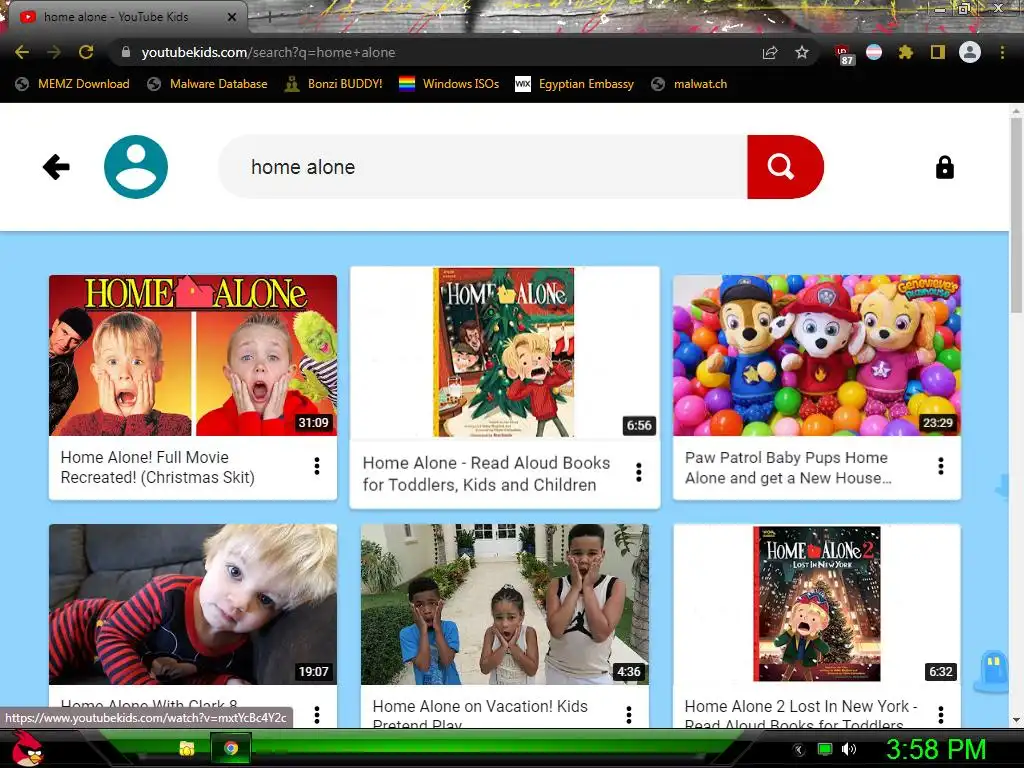Screen dimensions: 1024x768
Task: Open the Windows ISOs bookmark
Action: click(449, 84)
